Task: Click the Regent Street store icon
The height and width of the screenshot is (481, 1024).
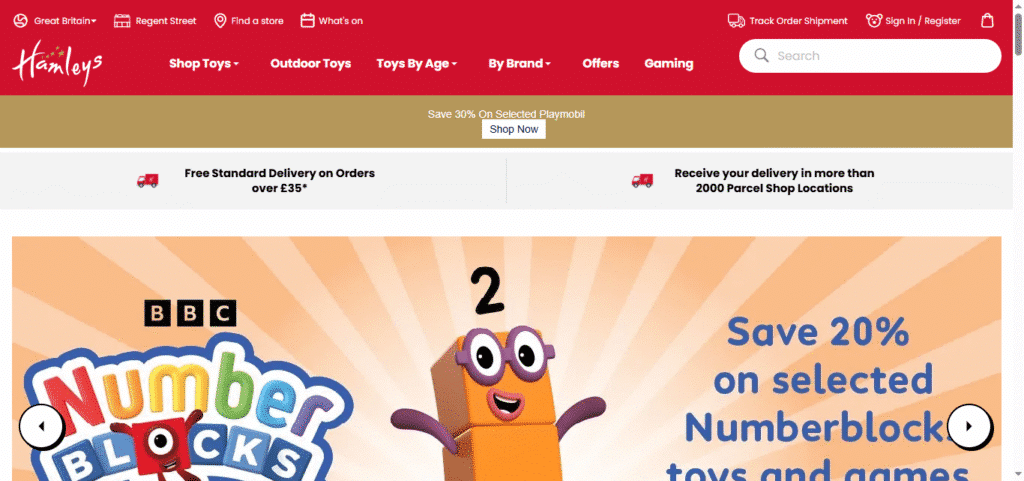Action: (122, 21)
